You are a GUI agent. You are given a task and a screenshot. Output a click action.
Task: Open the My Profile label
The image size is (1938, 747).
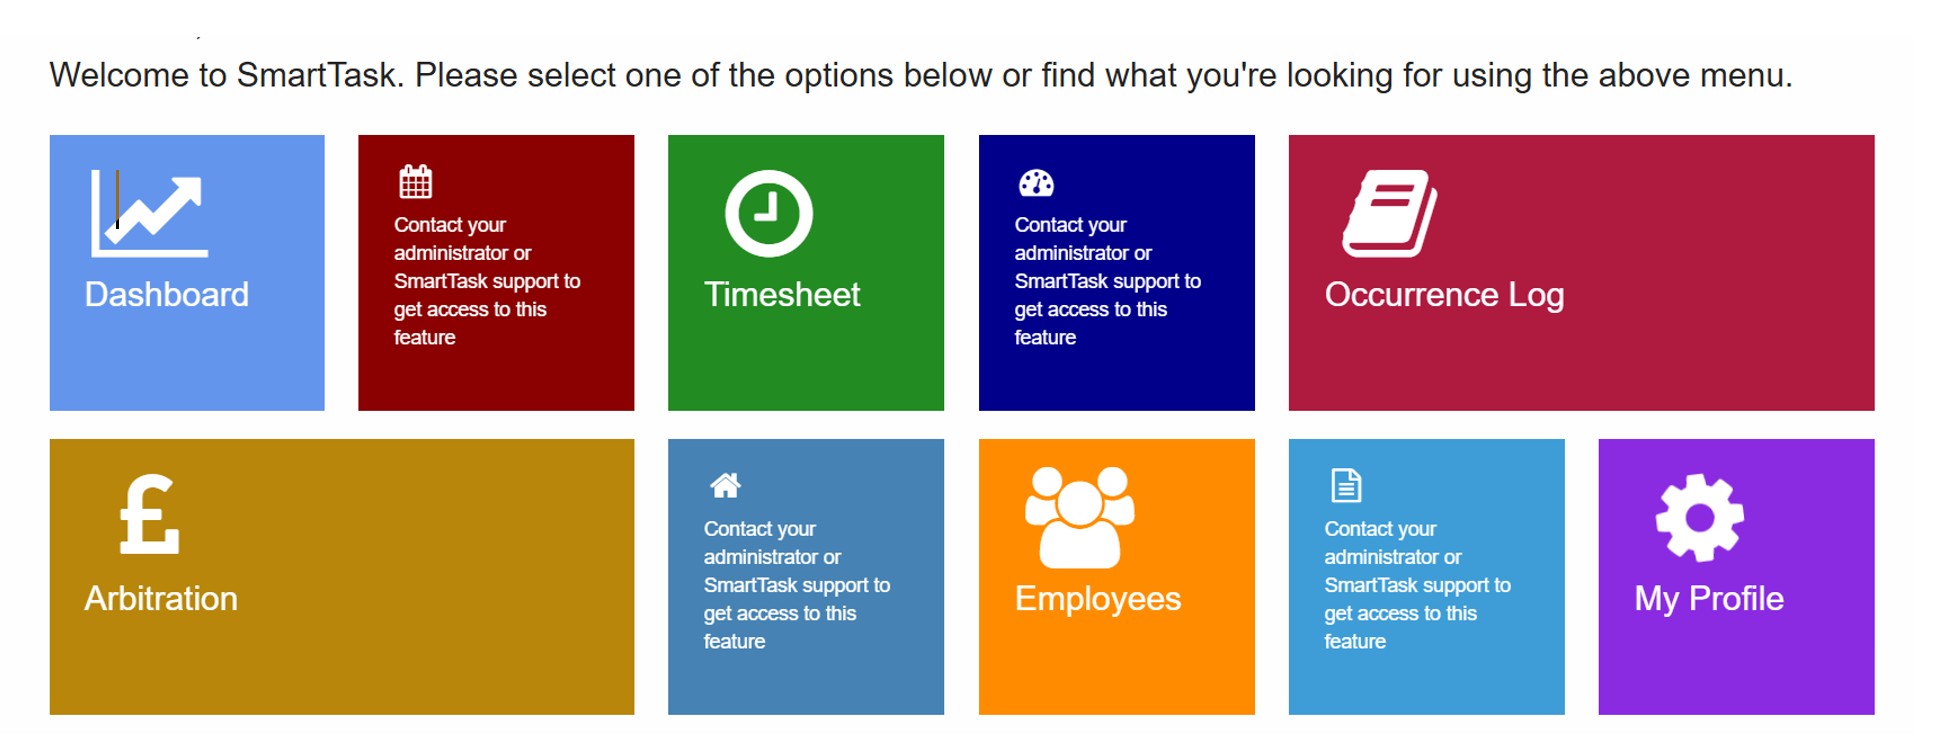point(1708,599)
